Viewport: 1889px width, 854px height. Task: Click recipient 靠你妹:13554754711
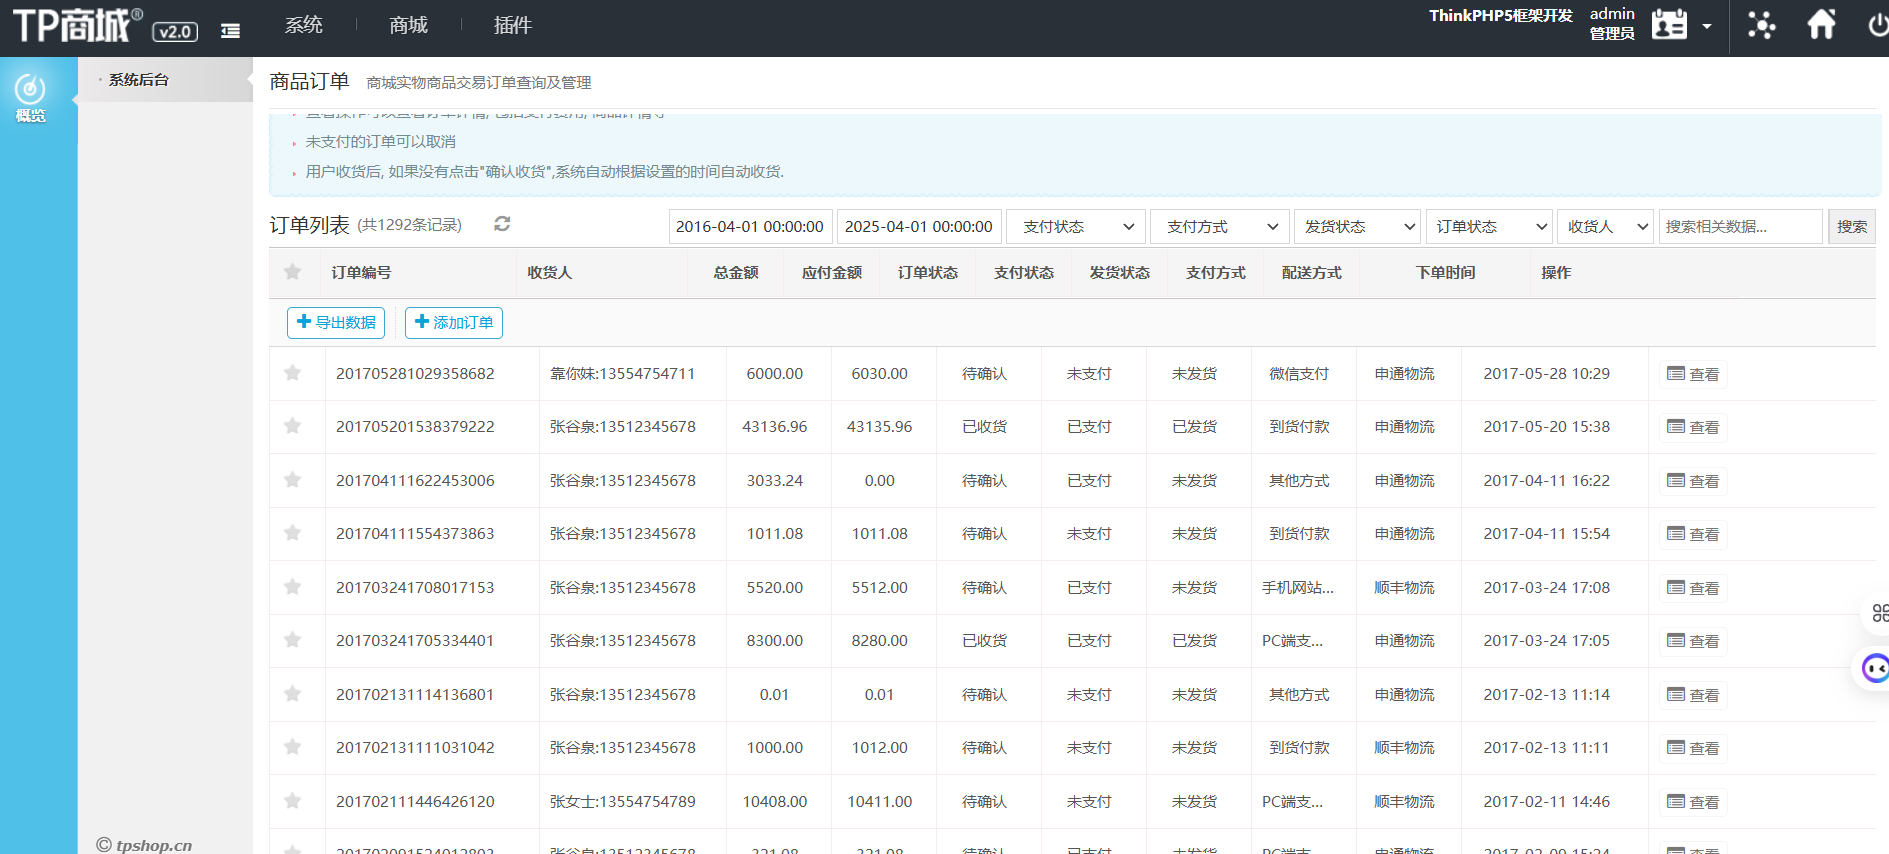pyautogui.click(x=622, y=374)
